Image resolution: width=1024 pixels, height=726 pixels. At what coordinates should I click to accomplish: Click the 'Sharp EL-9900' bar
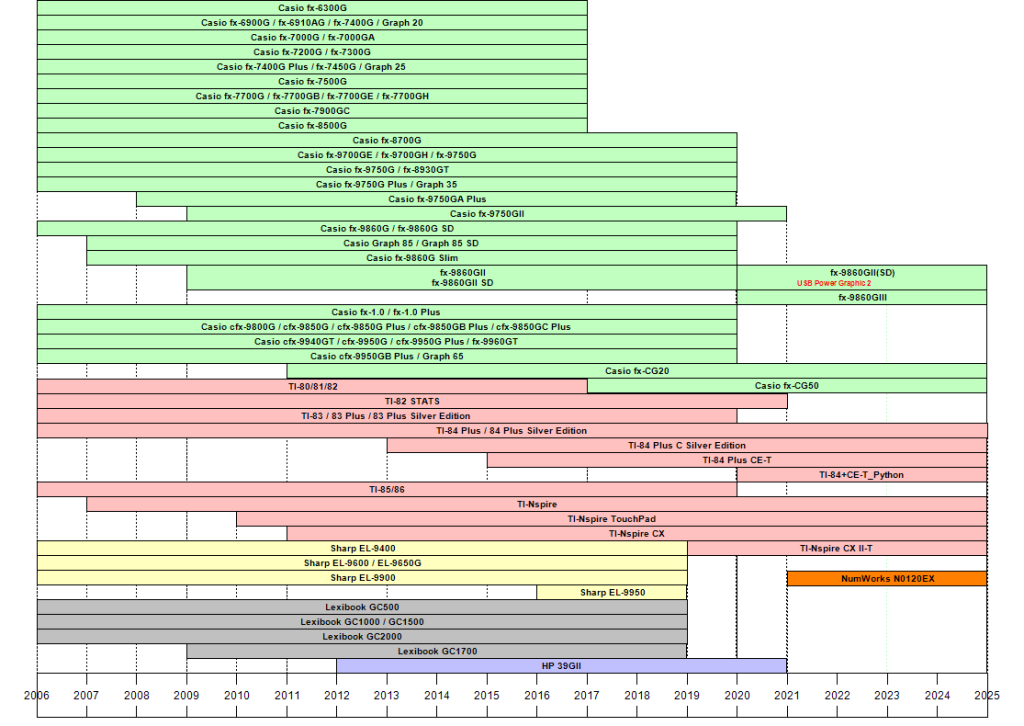point(362,578)
